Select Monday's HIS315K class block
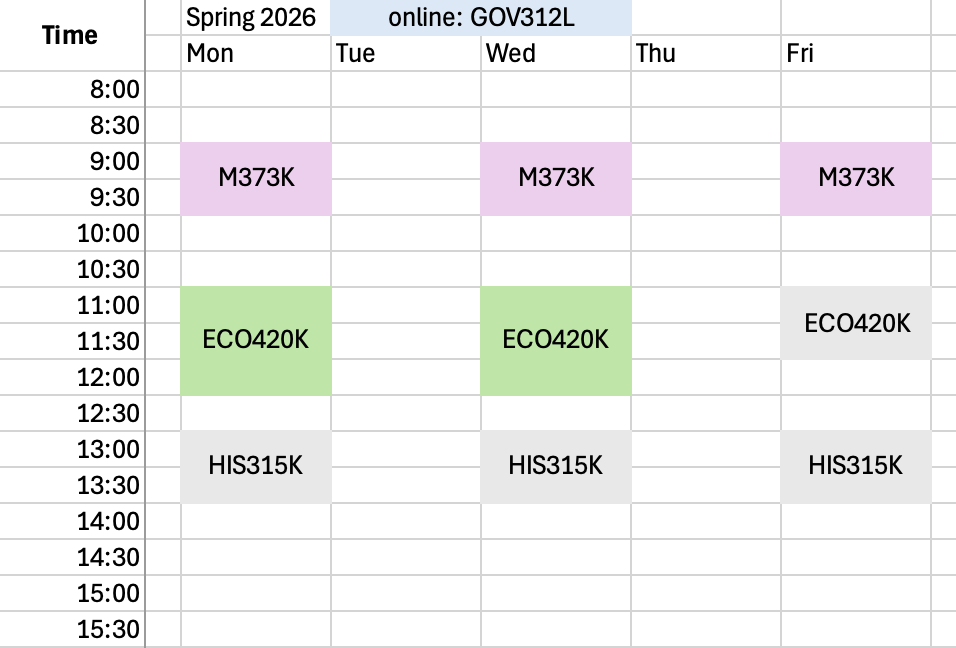The width and height of the screenshot is (956, 648). (x=256, y=466)
